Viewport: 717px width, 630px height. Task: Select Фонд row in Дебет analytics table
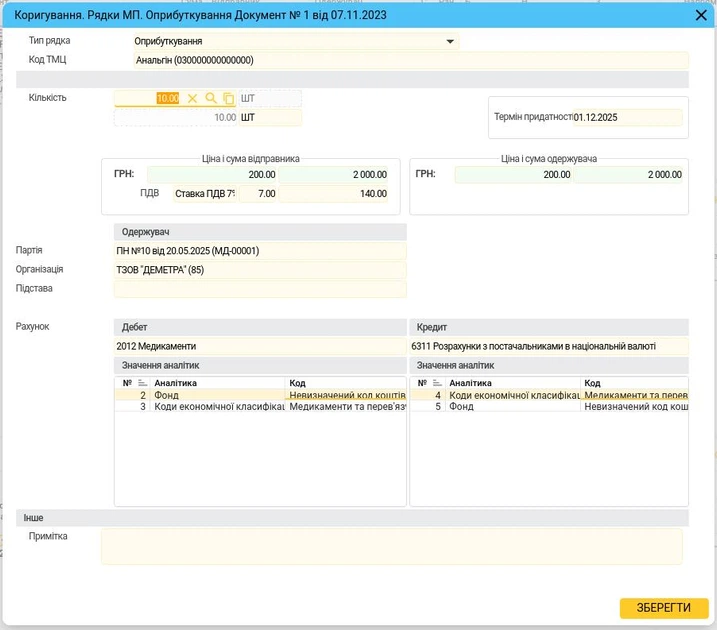(x=260, y=395)
